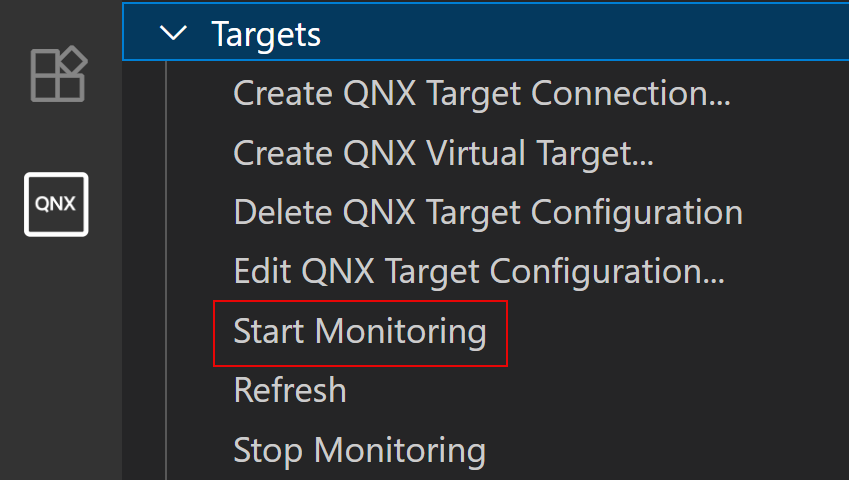Click the downward arrow beside Targets

pyautogui.click(x=174, y=33)
